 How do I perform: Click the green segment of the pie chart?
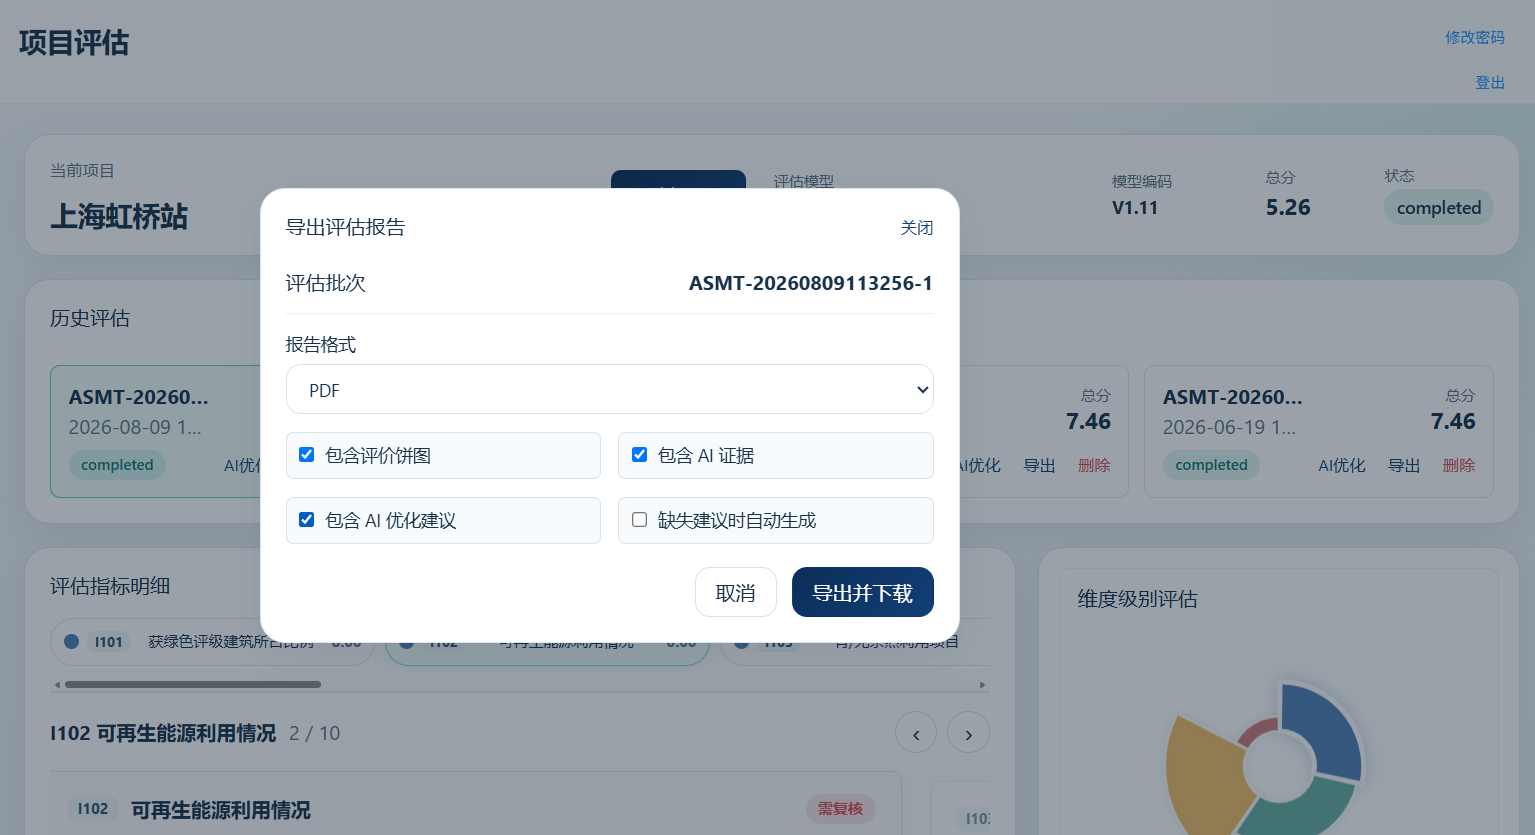pos(1300,810)
